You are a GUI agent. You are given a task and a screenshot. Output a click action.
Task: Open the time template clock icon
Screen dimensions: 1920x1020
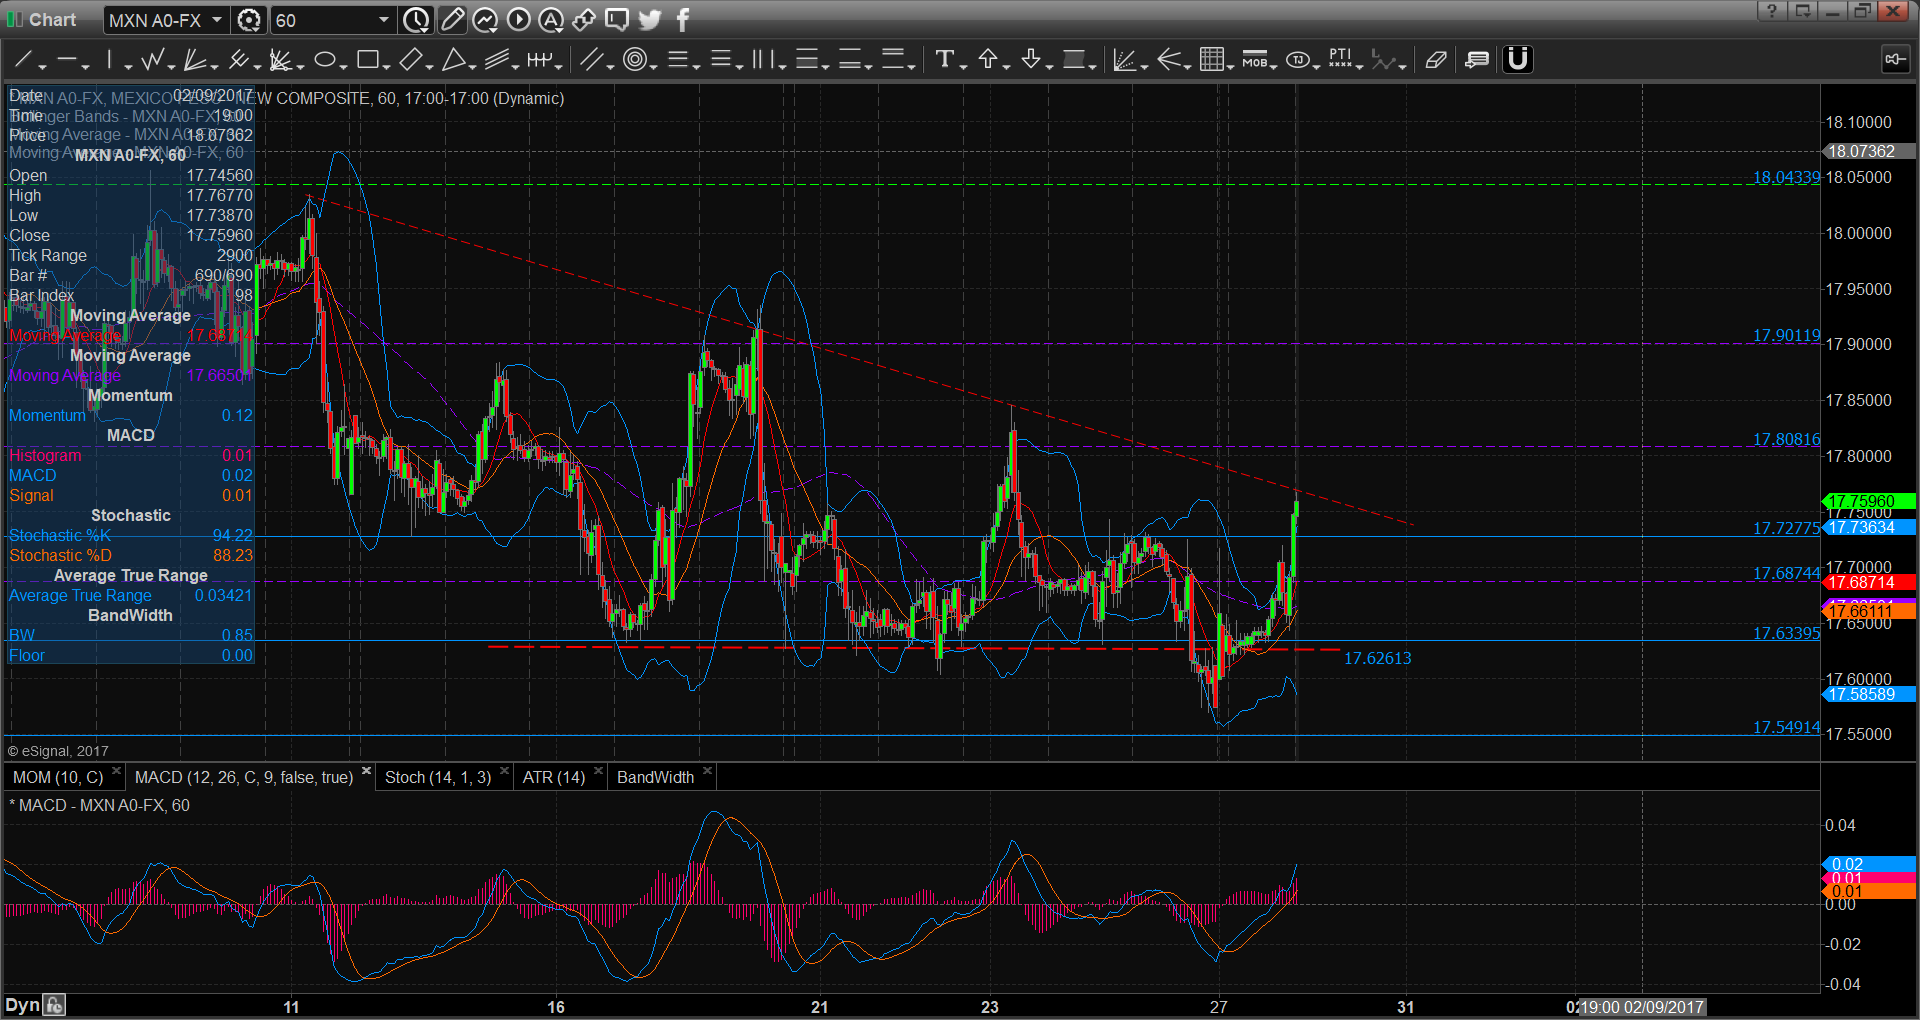coord(416,20)
